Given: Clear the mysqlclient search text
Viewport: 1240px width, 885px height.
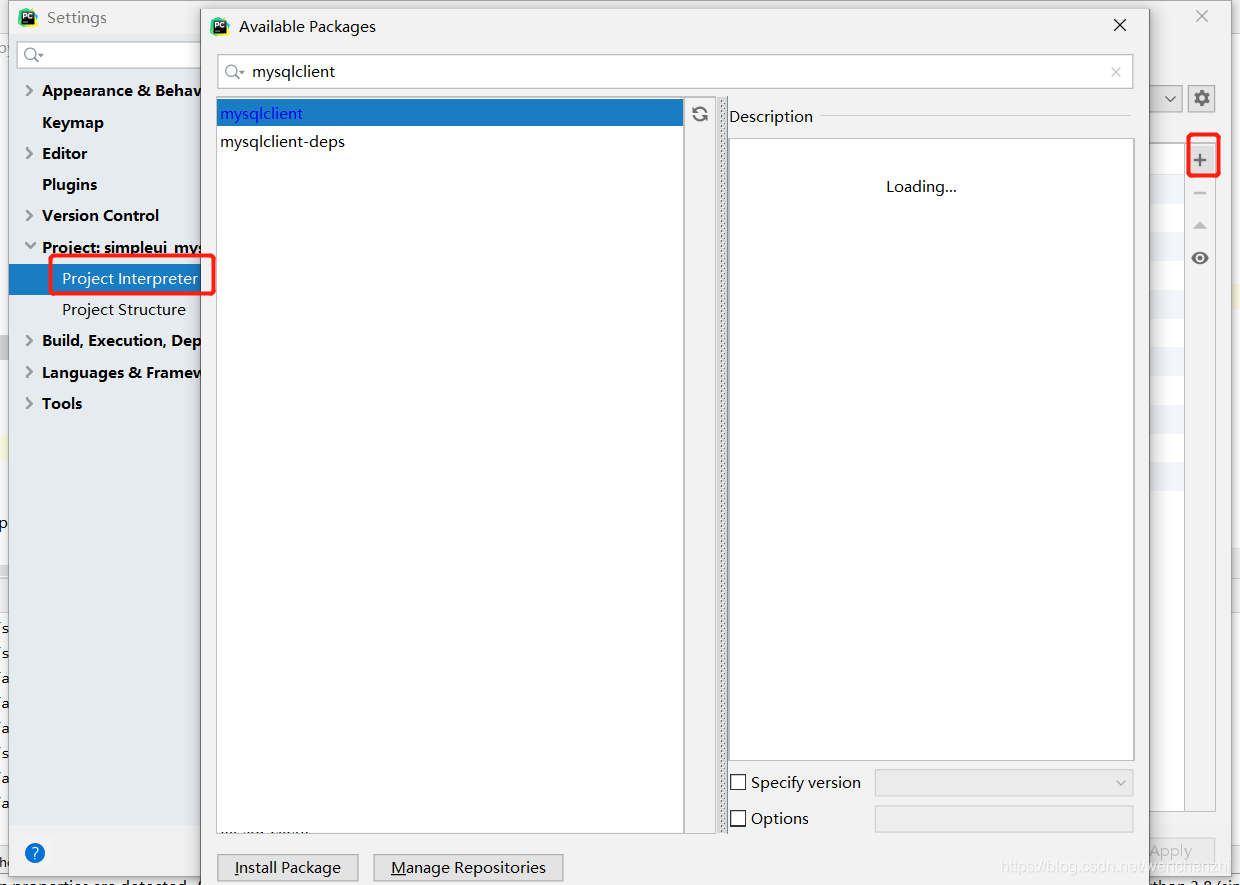Looking at the screenshot, I should 1116,72.
